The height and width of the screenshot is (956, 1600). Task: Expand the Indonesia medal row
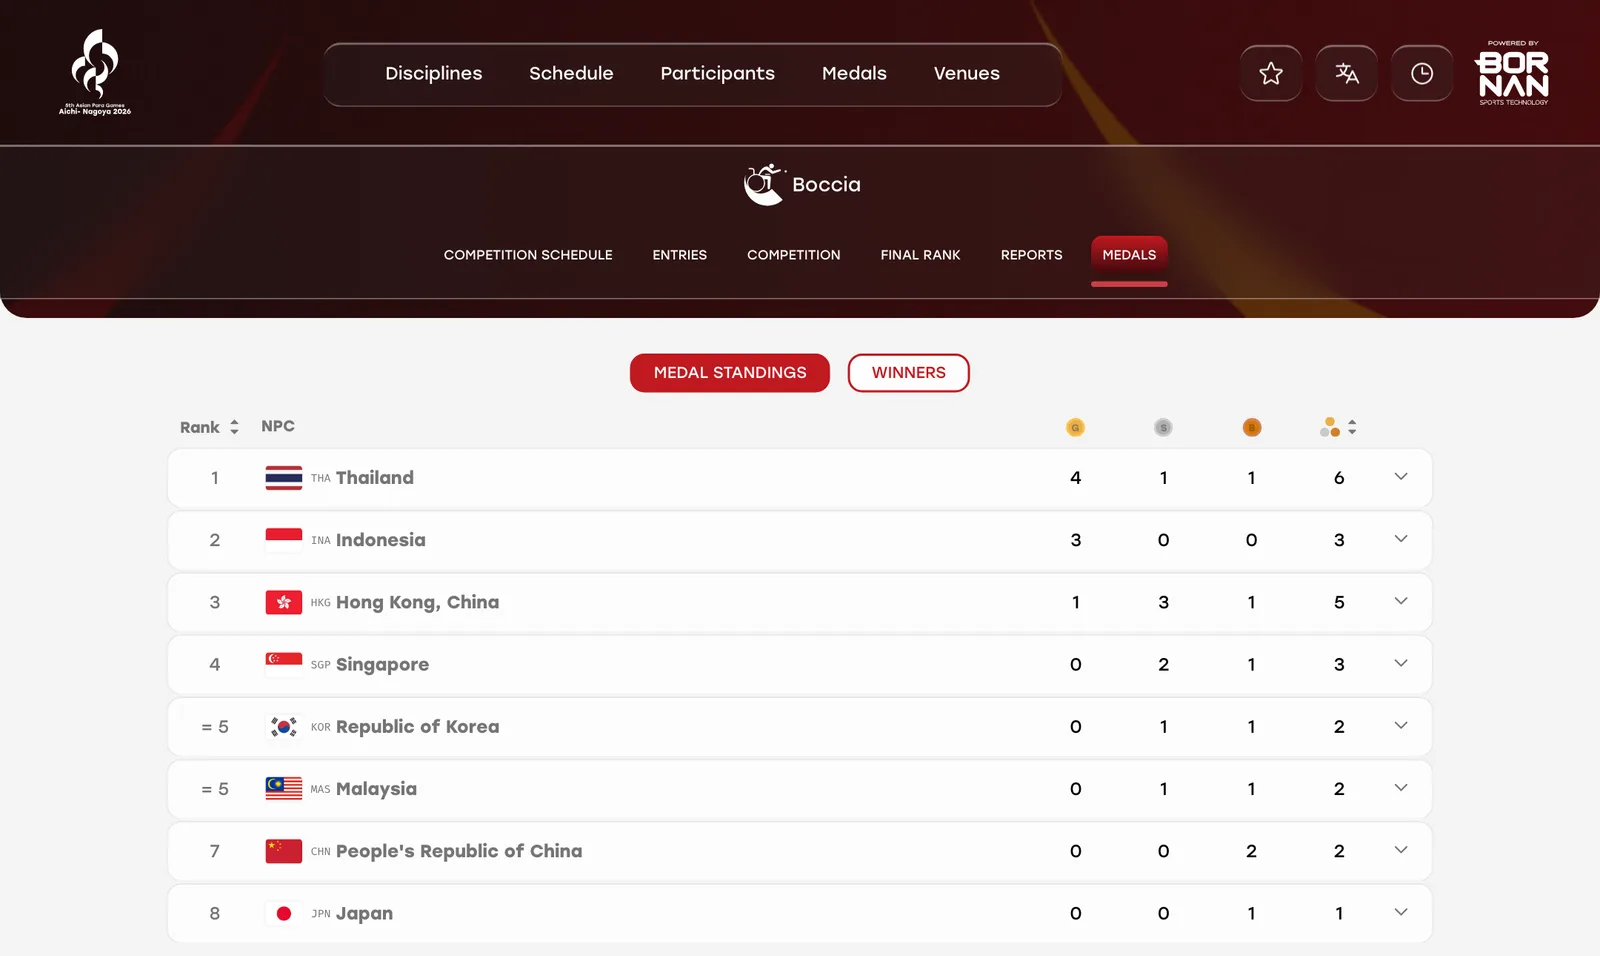1401,539
